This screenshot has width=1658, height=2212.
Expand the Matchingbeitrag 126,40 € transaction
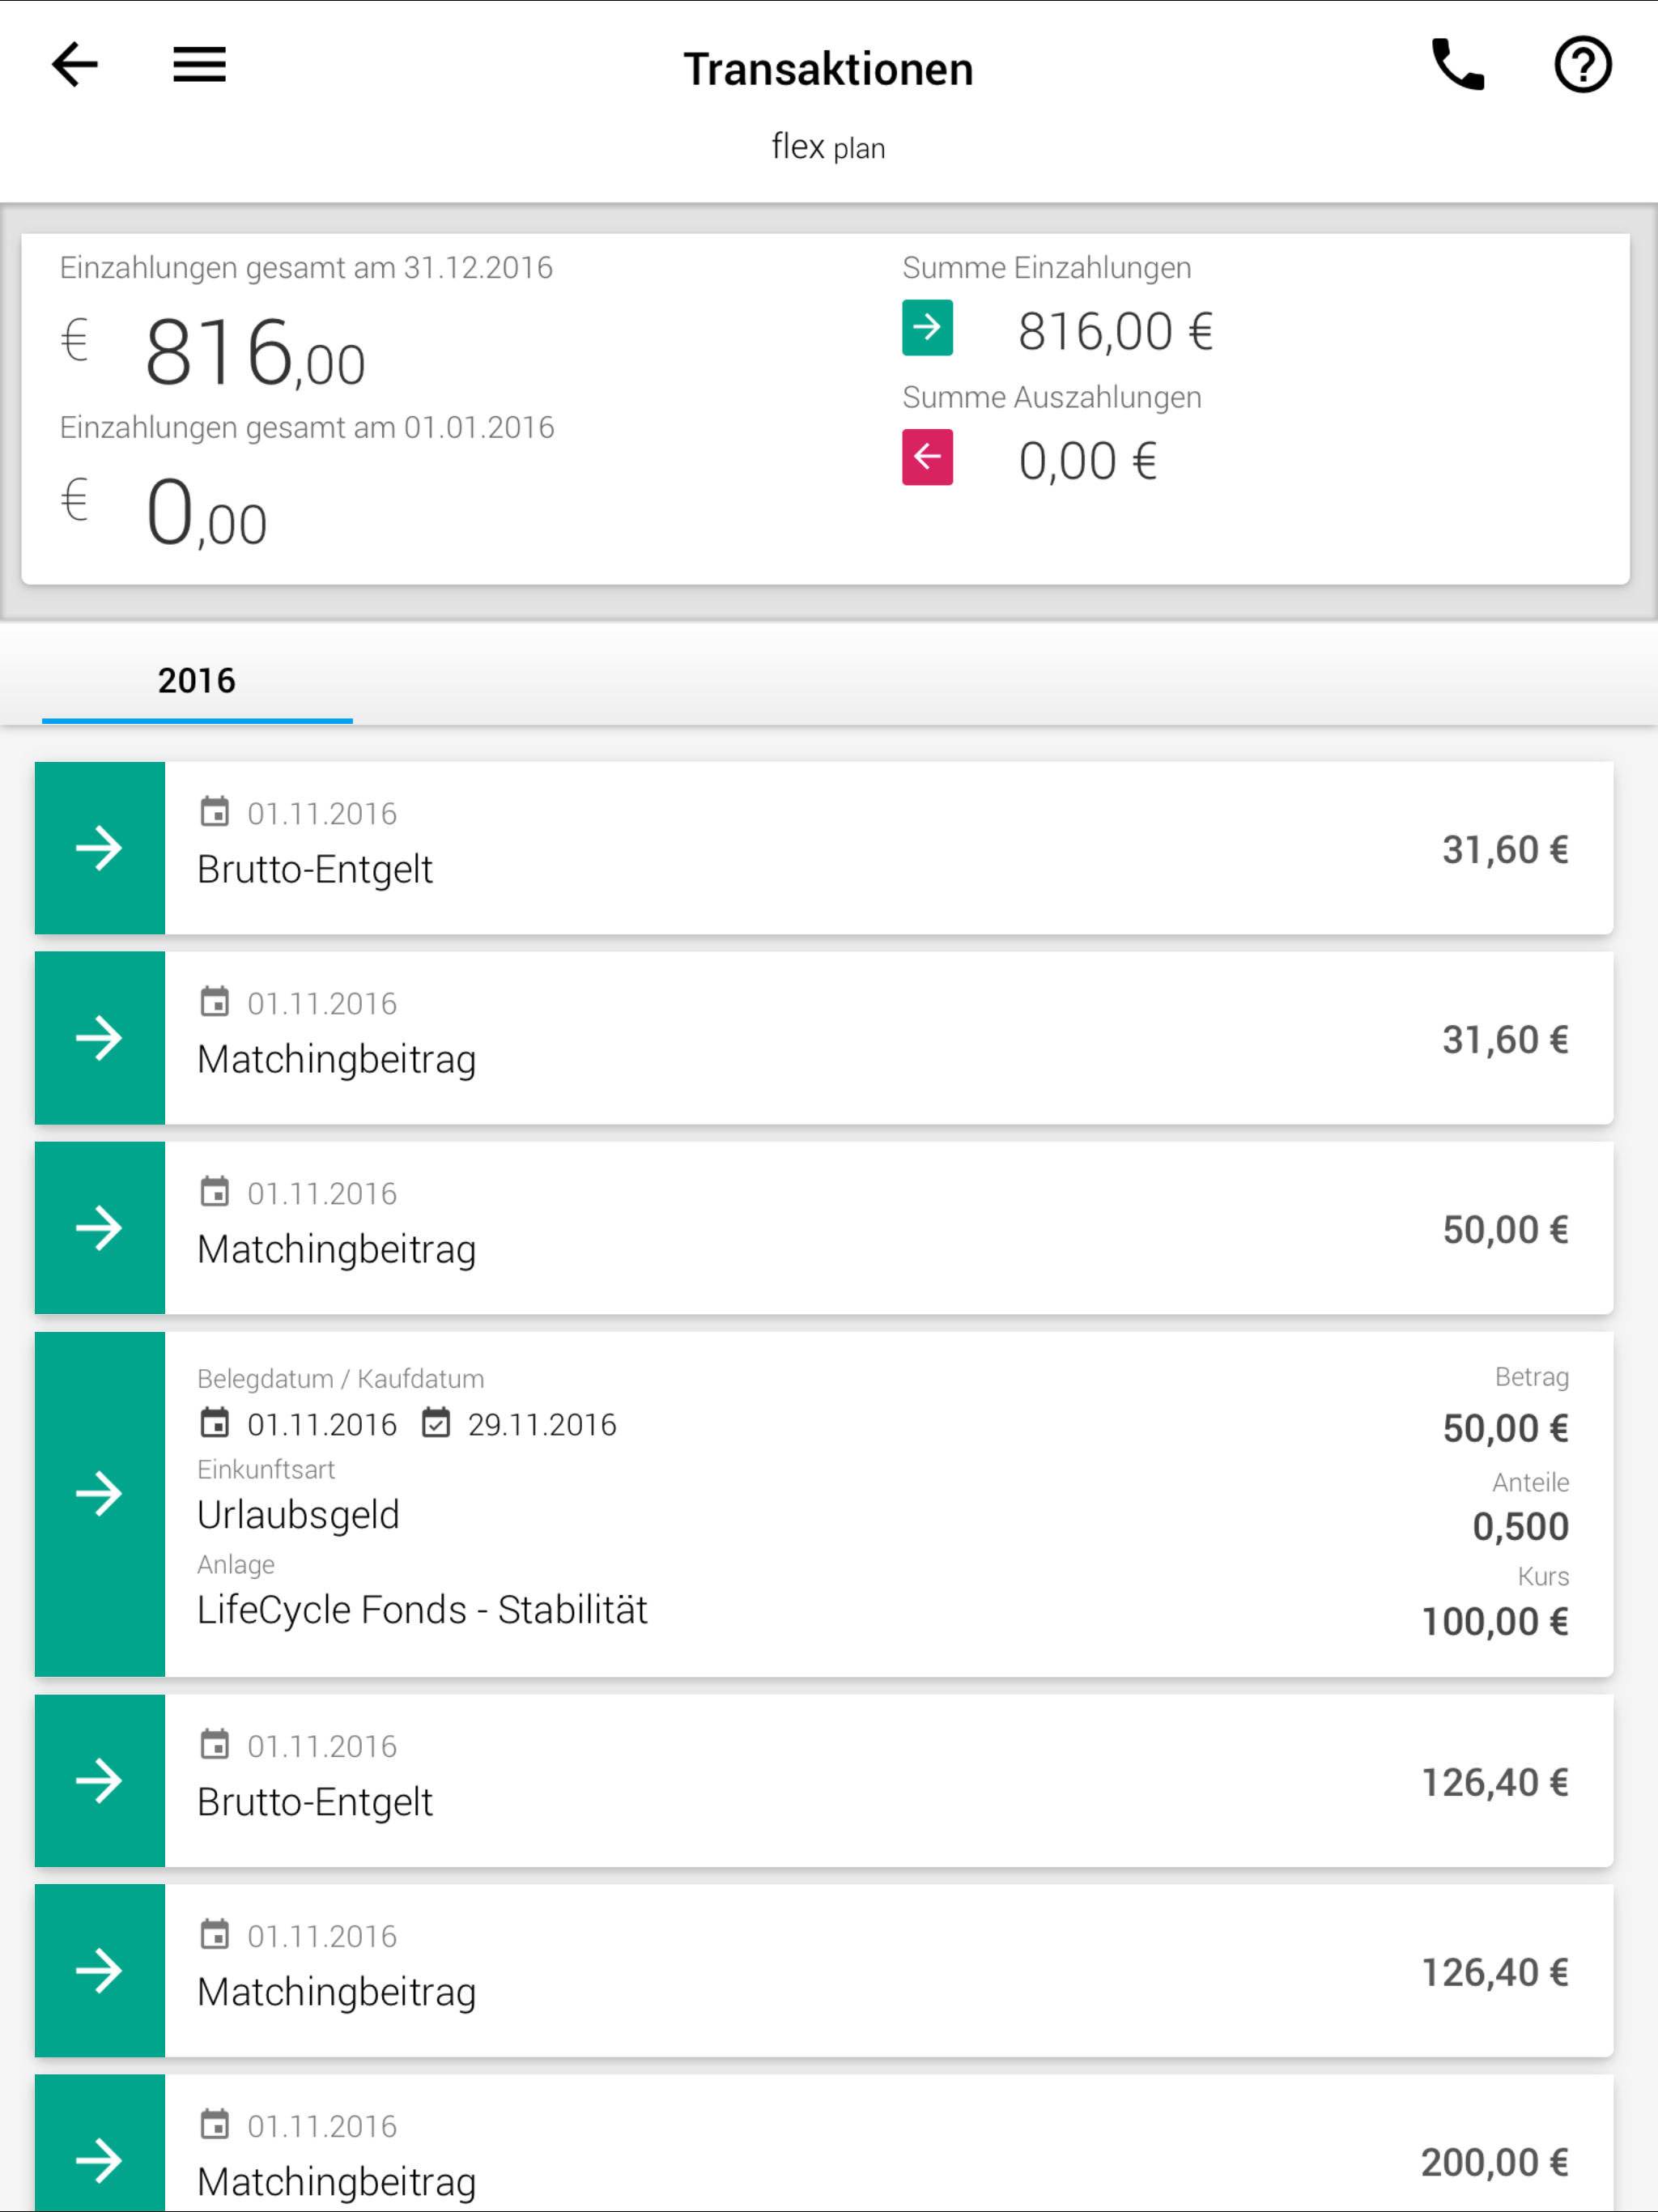click(x=824, y=1971)
